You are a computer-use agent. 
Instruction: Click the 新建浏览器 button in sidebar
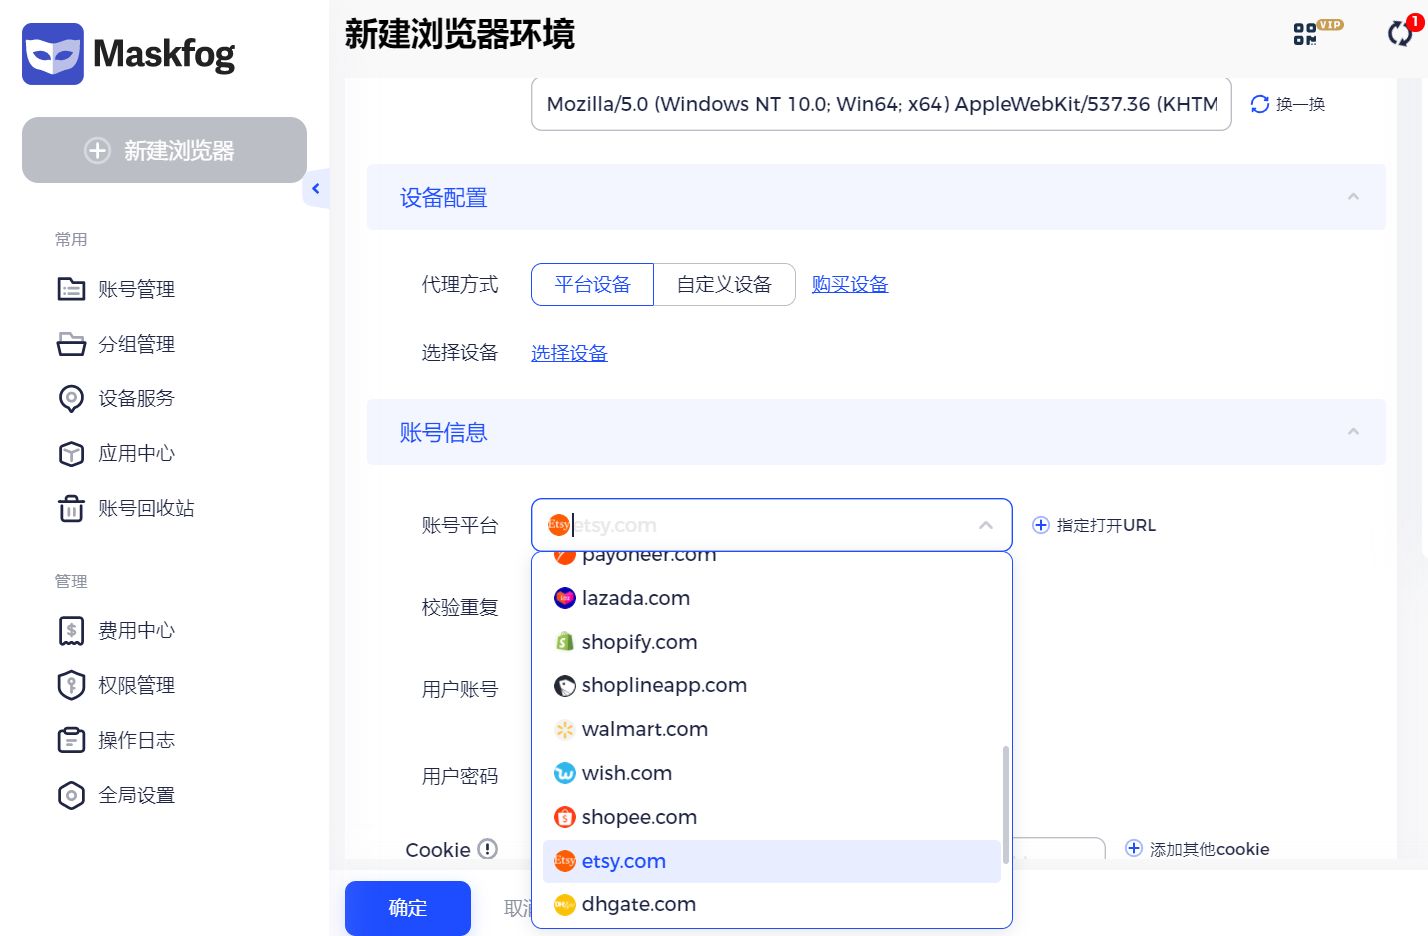point(164,150)
